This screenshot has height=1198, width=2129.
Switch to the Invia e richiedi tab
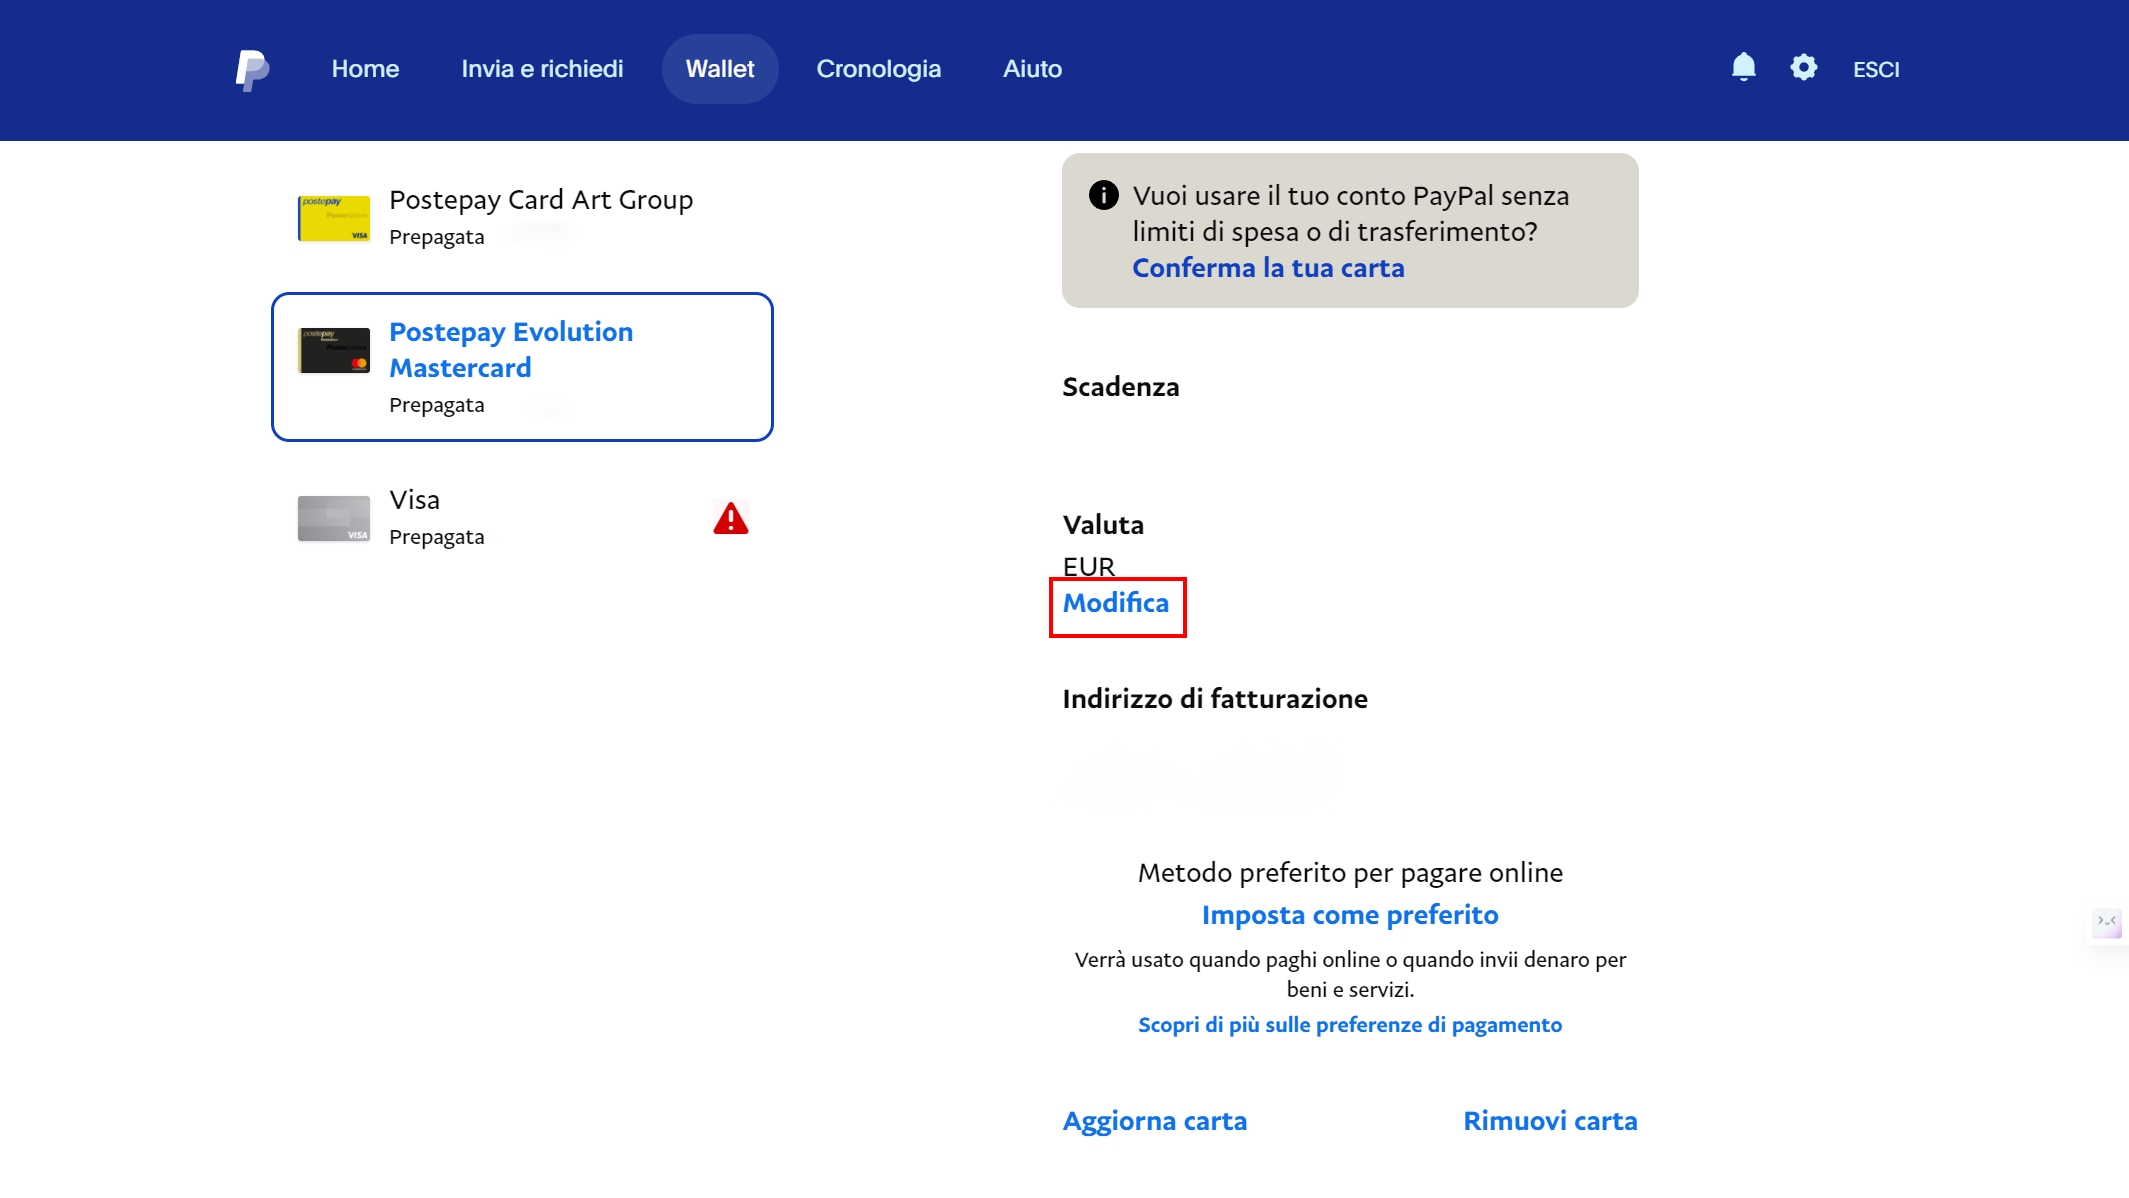click(x=542, y=68)
